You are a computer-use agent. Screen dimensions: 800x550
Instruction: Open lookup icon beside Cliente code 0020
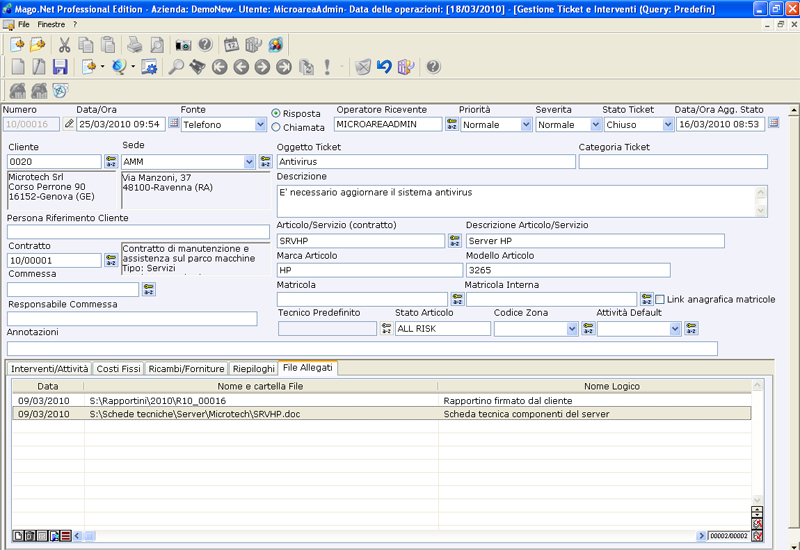[x=111, y=161]
